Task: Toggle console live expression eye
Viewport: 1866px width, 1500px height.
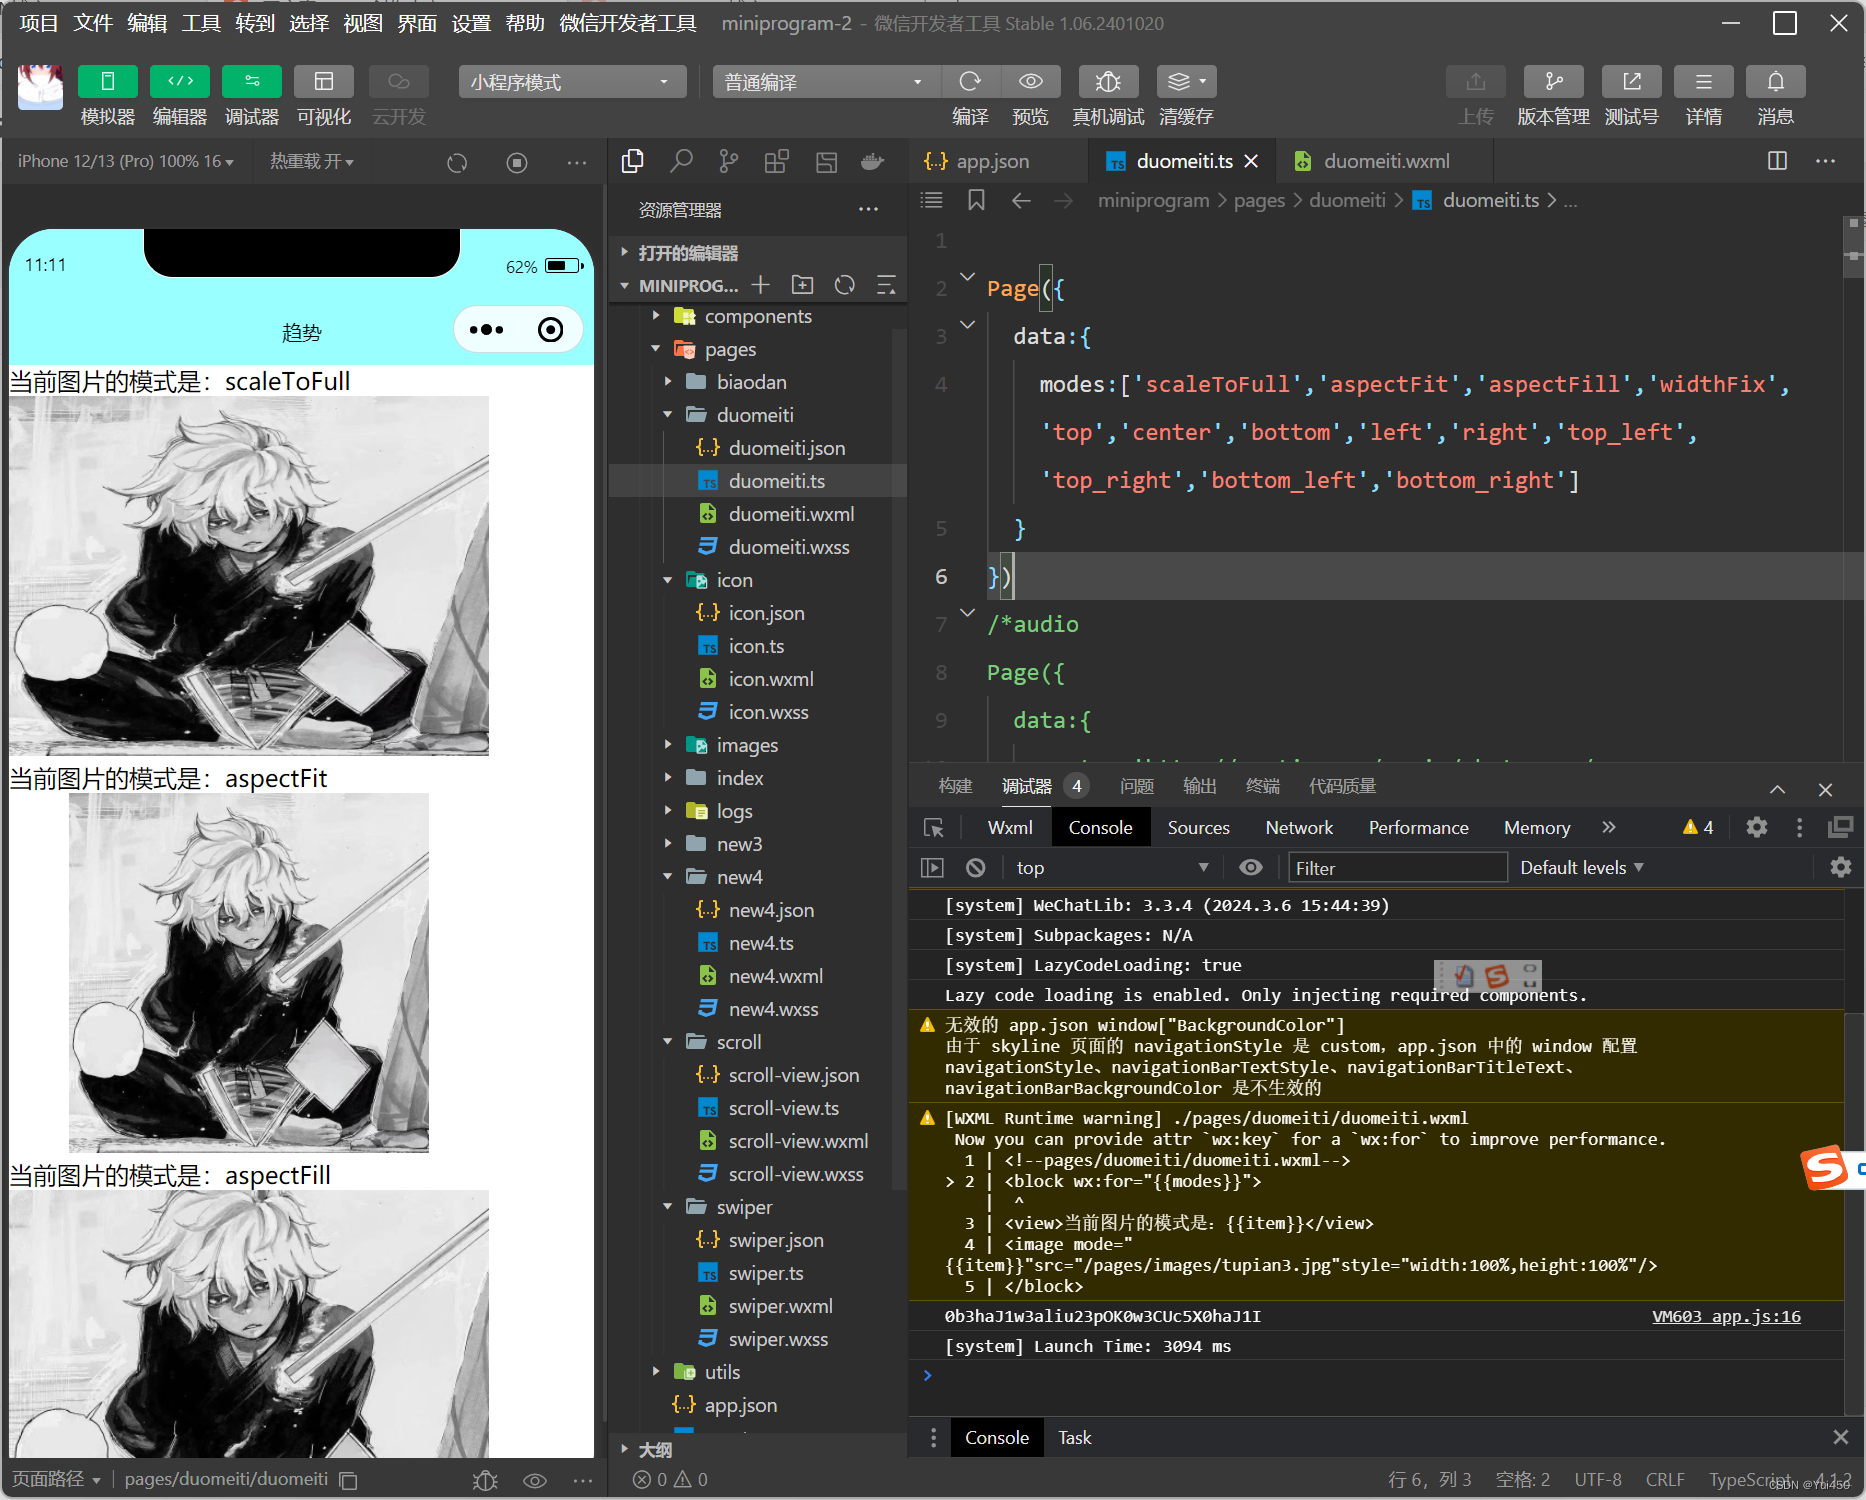Action: tap(1251, 868)
